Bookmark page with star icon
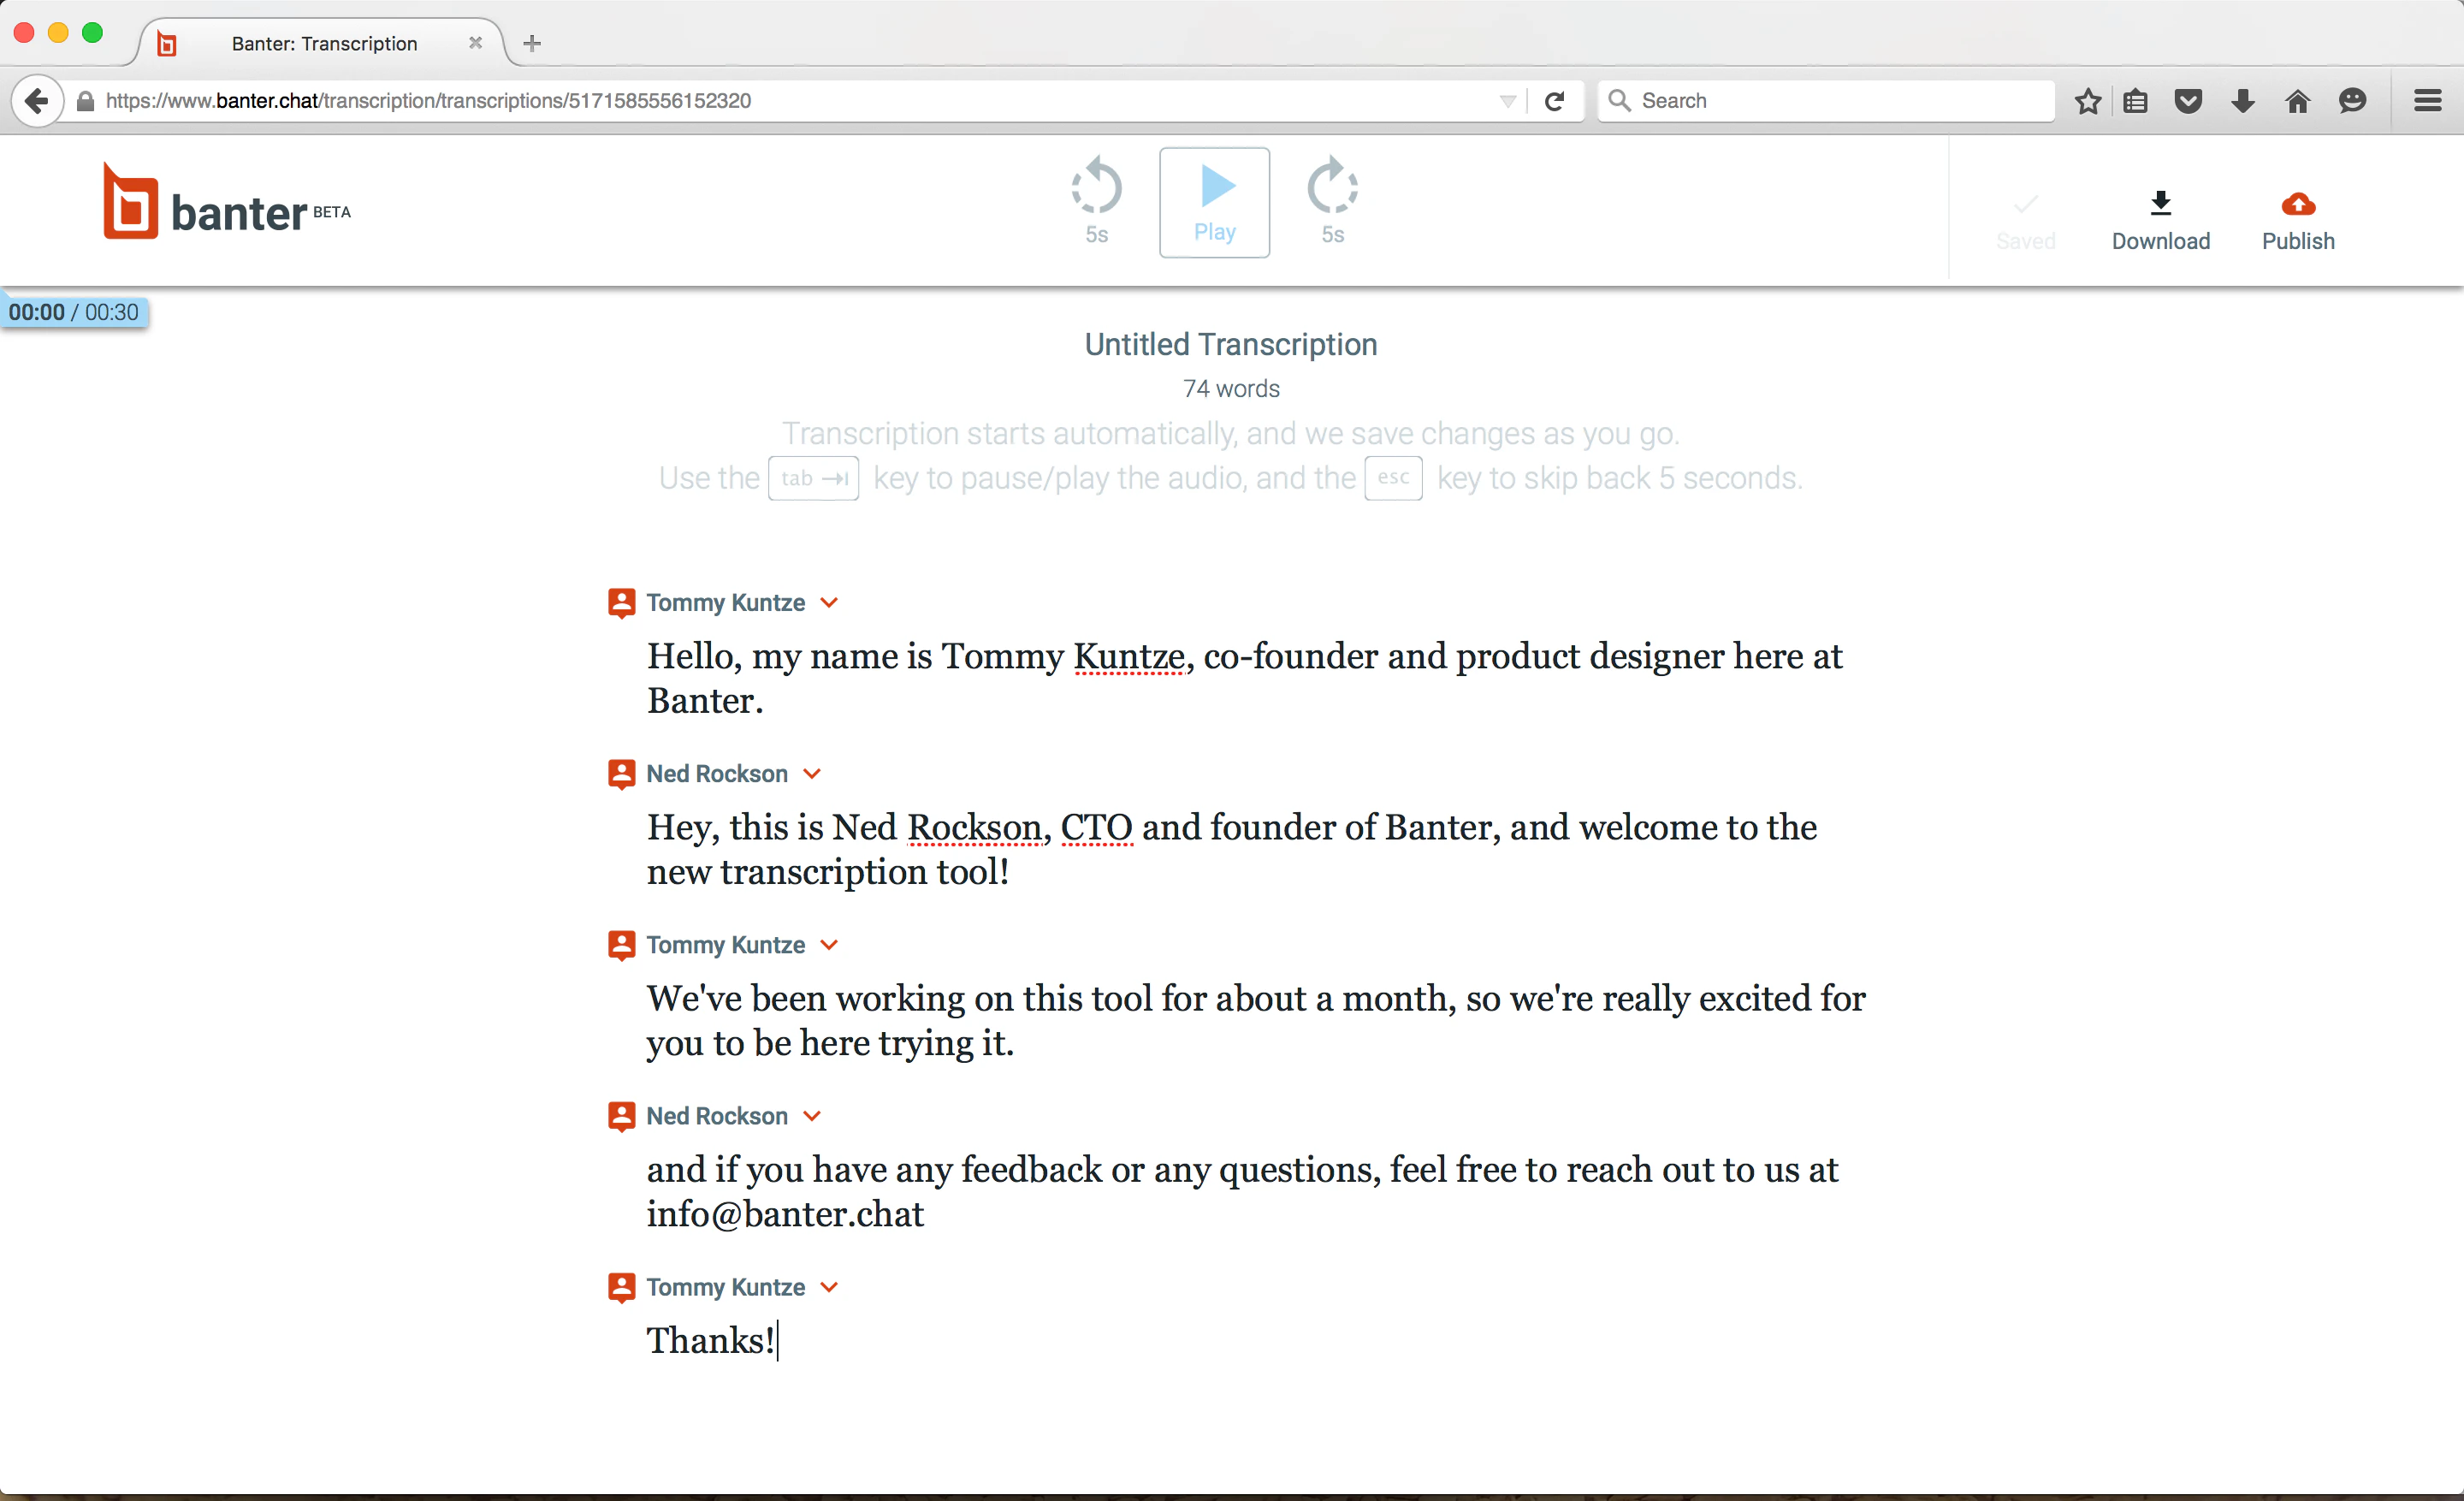Viewport: 2464px width, 1501px height. [2087, 101]
